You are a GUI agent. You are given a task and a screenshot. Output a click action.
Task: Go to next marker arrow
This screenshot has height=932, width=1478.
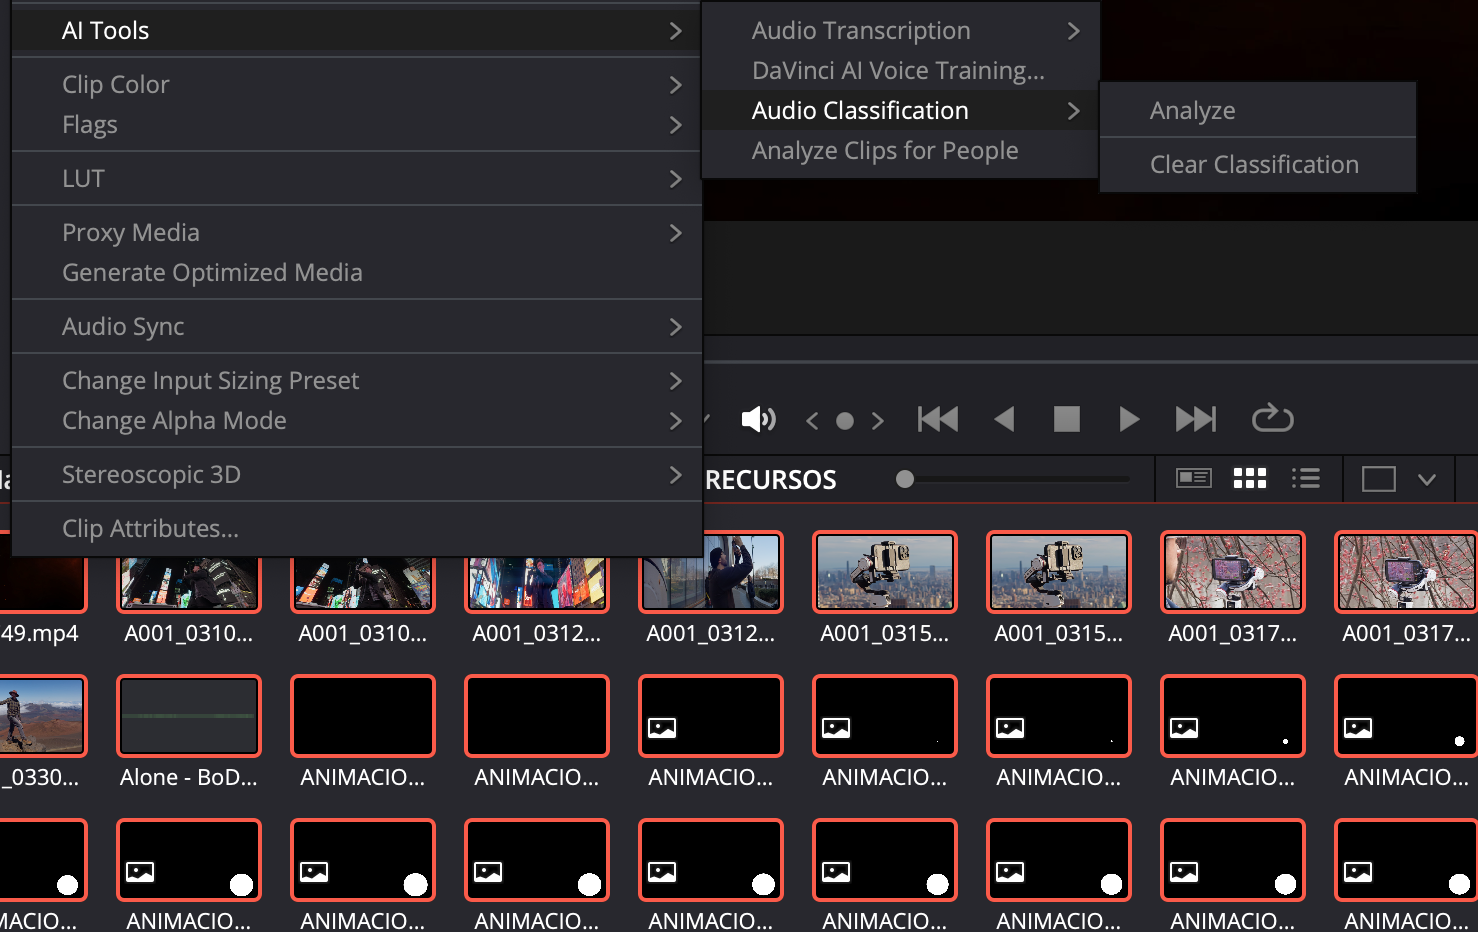pos(877,421)
